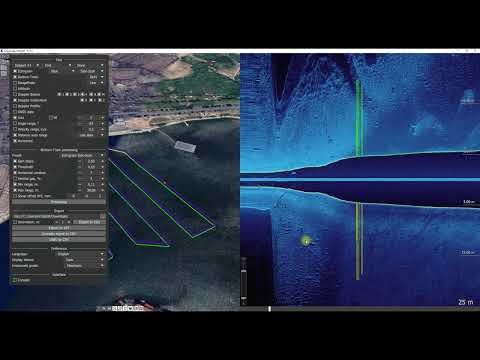Image resolution: width=480 pixels, height=360 pixels.
Task: Enable the Vertical gap checkbox
Action: 15,179
